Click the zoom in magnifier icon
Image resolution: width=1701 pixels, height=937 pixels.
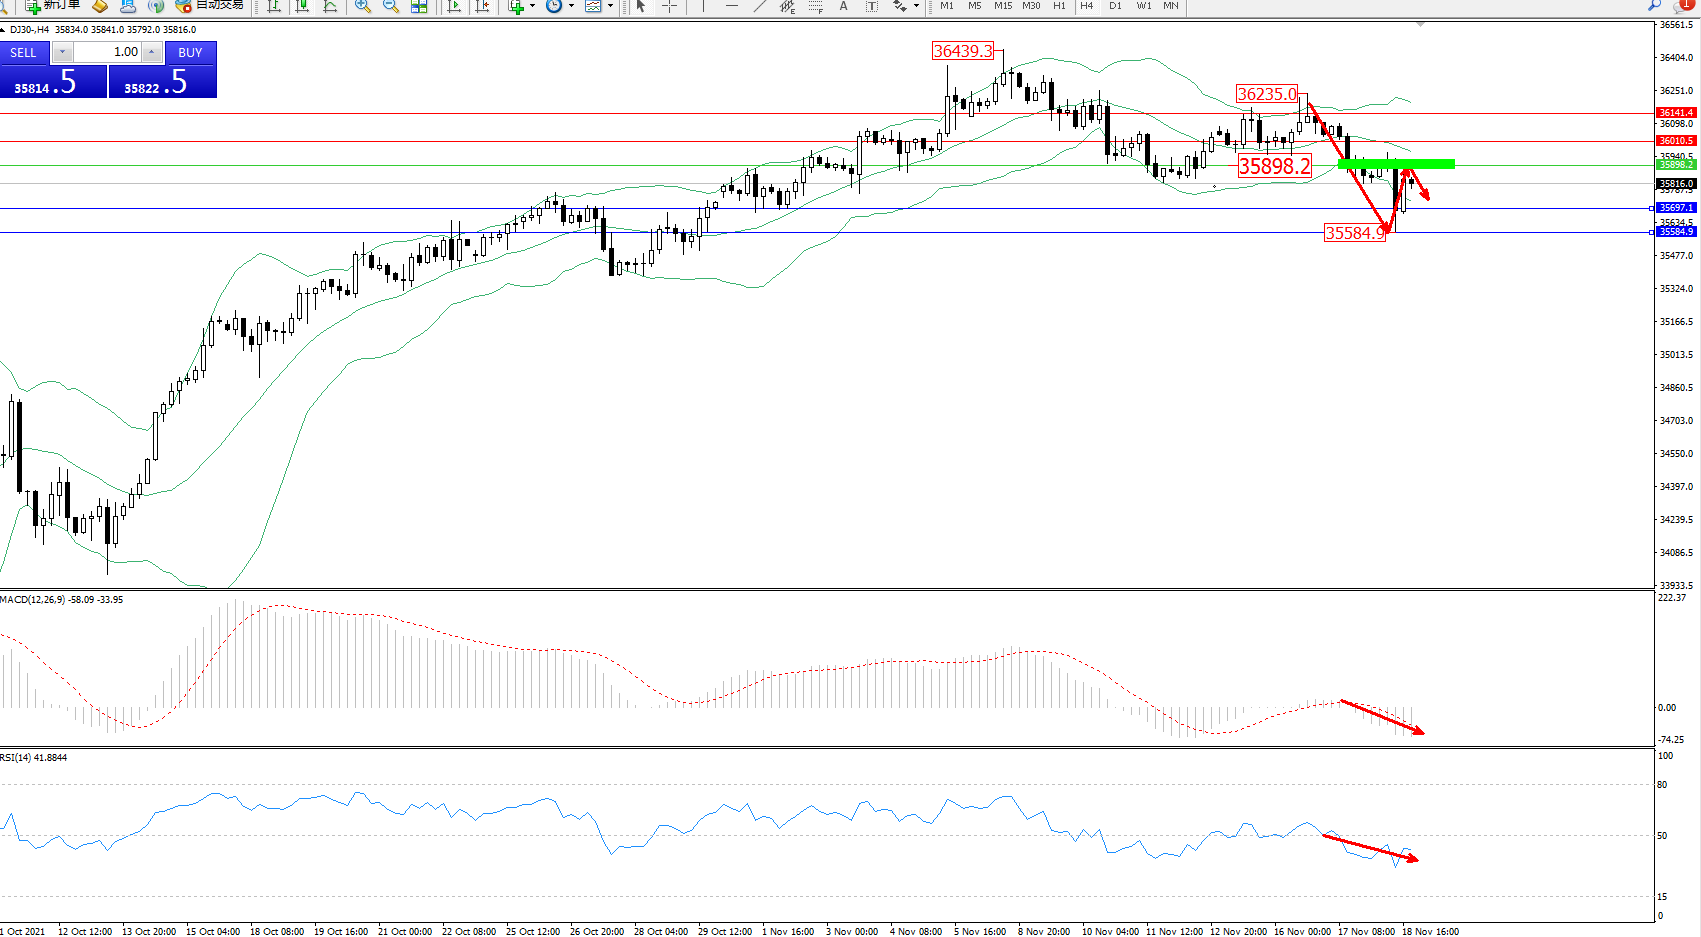pyautogui.click(x=362, y=6)
